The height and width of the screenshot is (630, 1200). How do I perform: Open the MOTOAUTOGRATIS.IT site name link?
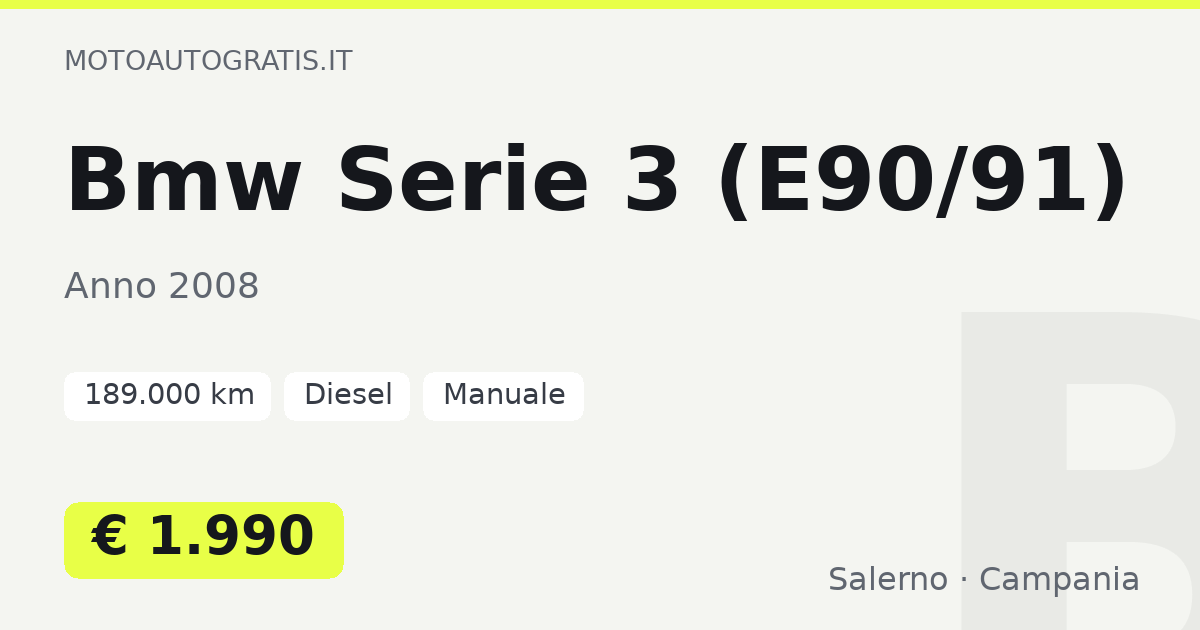[208, 61]
